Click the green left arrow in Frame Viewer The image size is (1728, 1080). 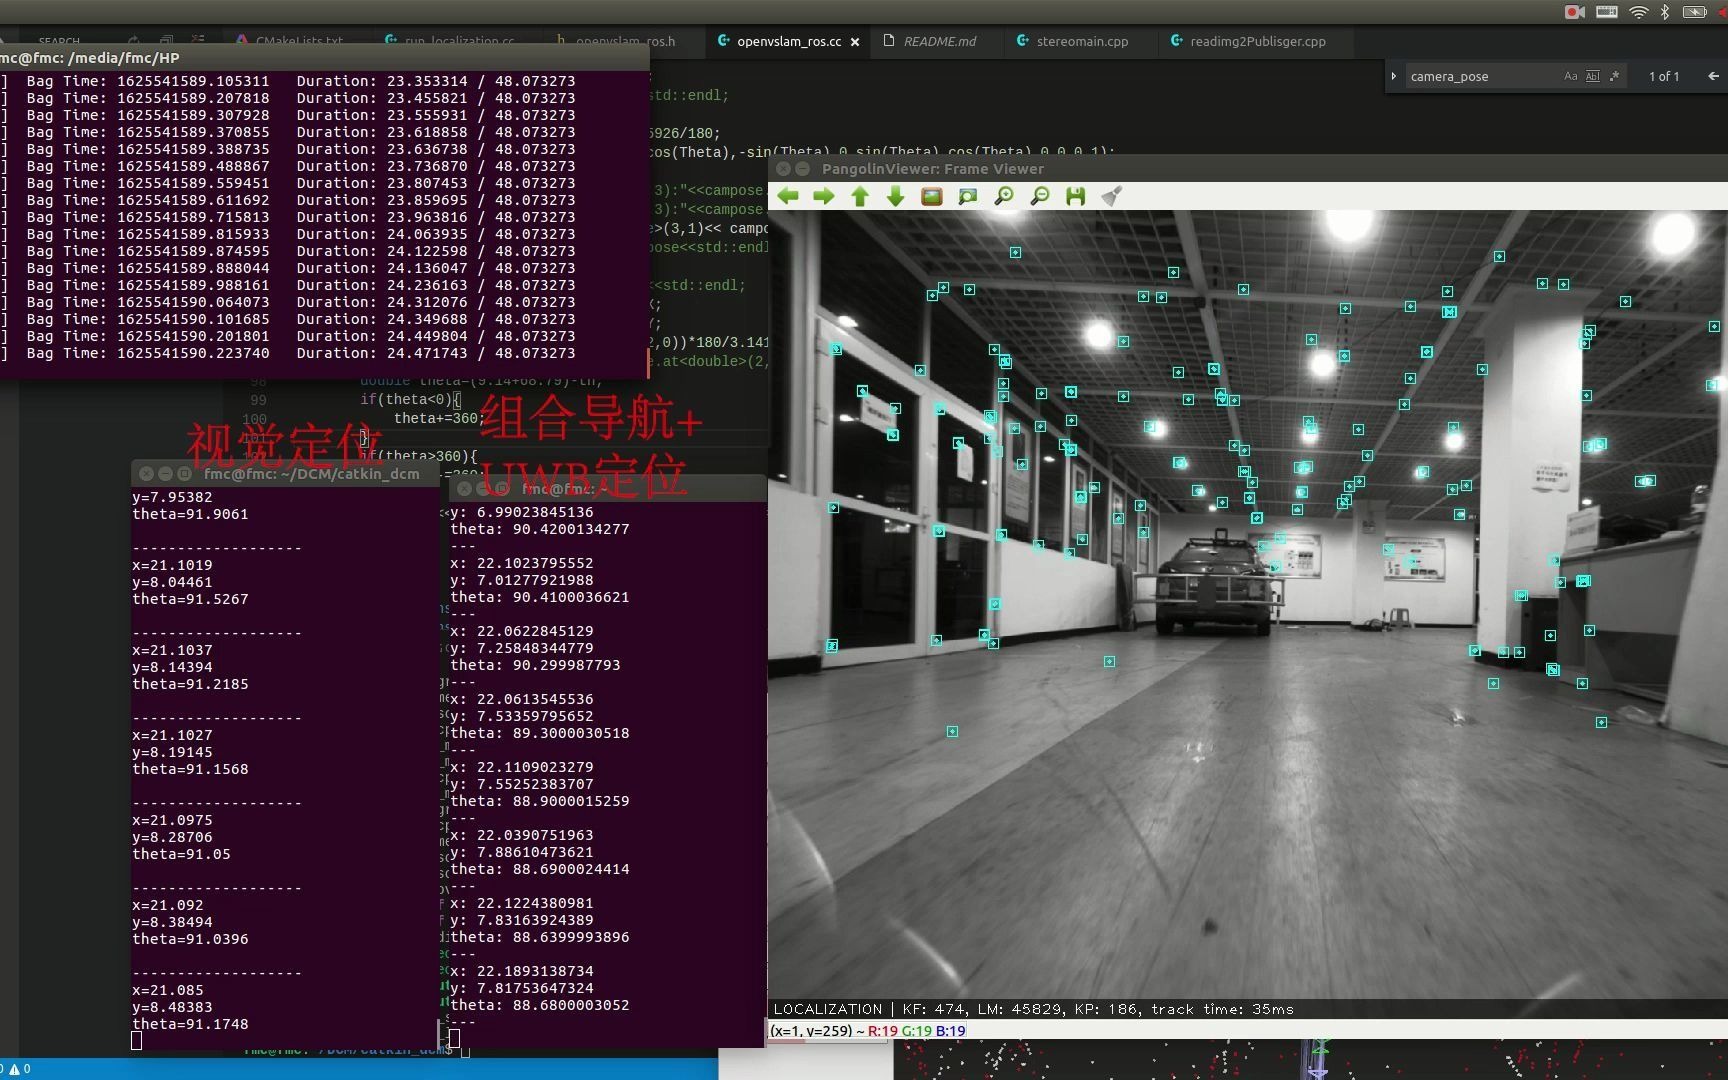[x=788, y=196]
